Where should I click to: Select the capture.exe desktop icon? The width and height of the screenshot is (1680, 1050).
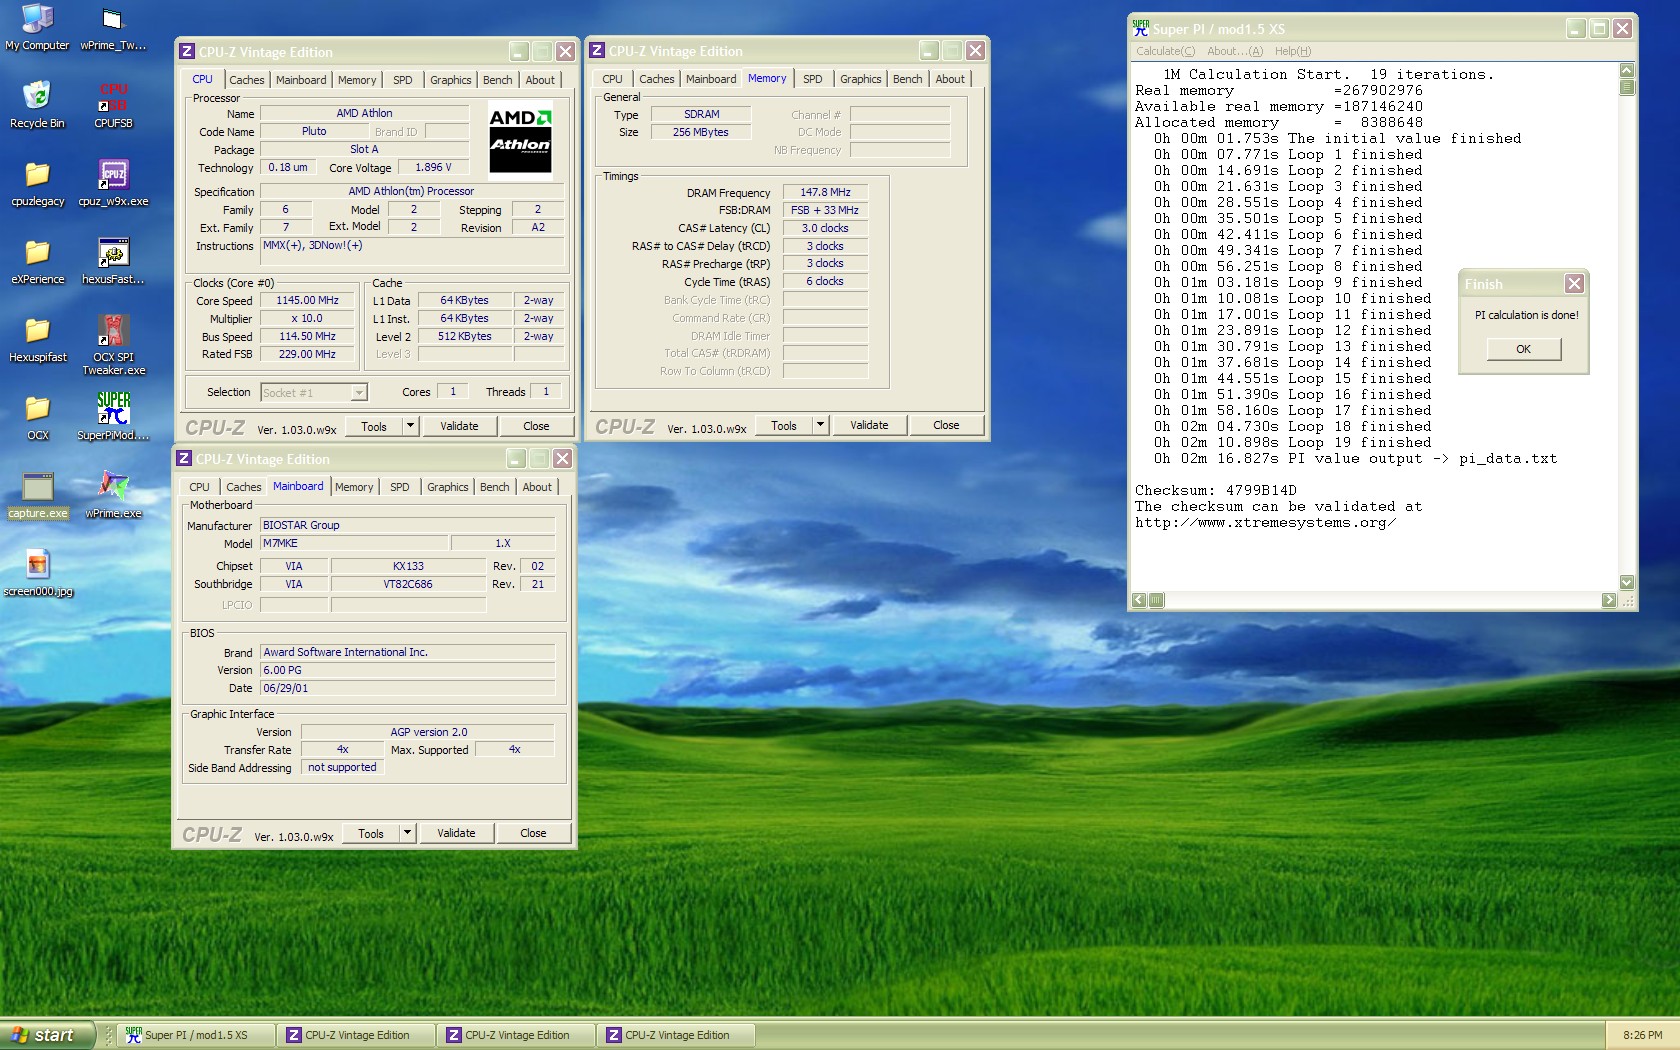pos(37,494)
